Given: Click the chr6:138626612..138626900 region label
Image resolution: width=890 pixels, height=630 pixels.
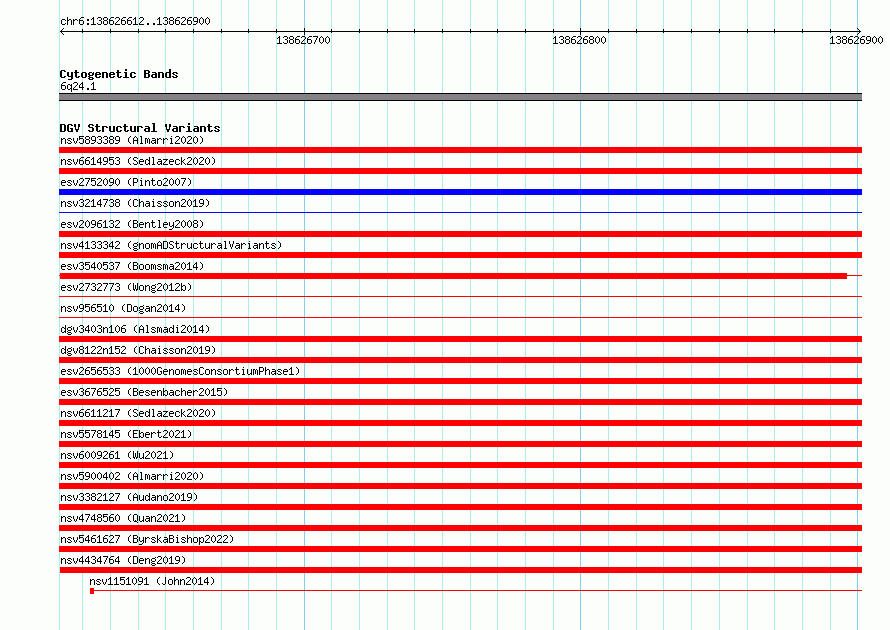Looking at the screenshot, I should [x=135, y=21].
